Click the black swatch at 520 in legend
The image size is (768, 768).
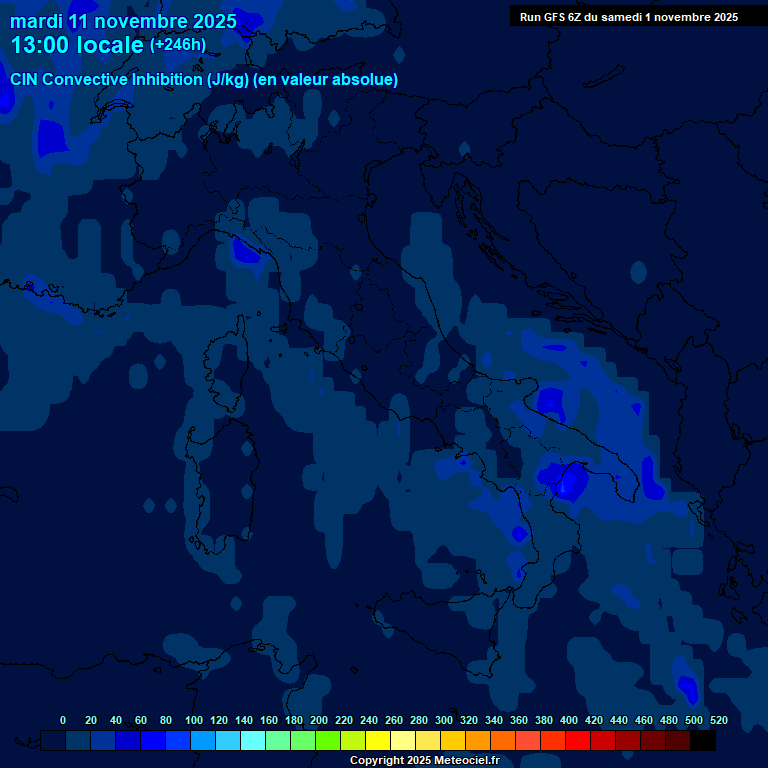[x=703, y=741]
